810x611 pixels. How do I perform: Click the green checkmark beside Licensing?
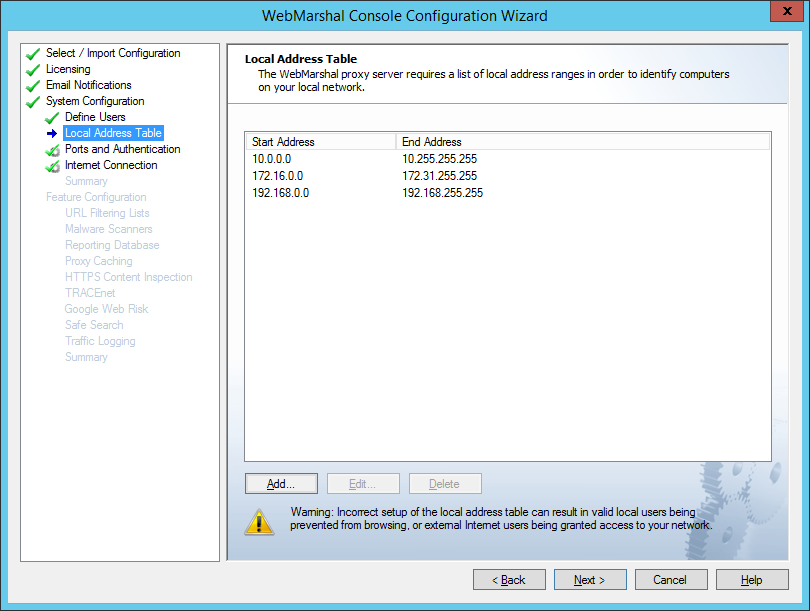pos(33,70)
